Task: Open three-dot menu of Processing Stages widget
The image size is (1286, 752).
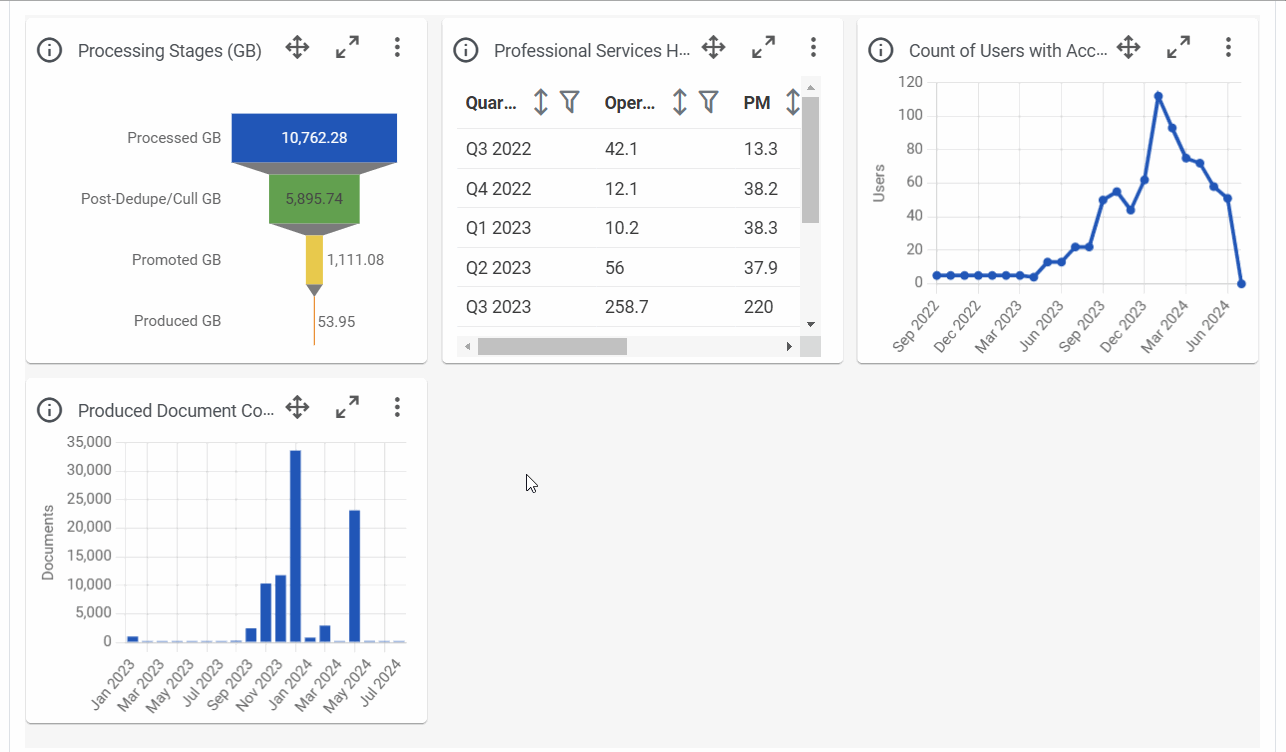Action: point(397,47)
